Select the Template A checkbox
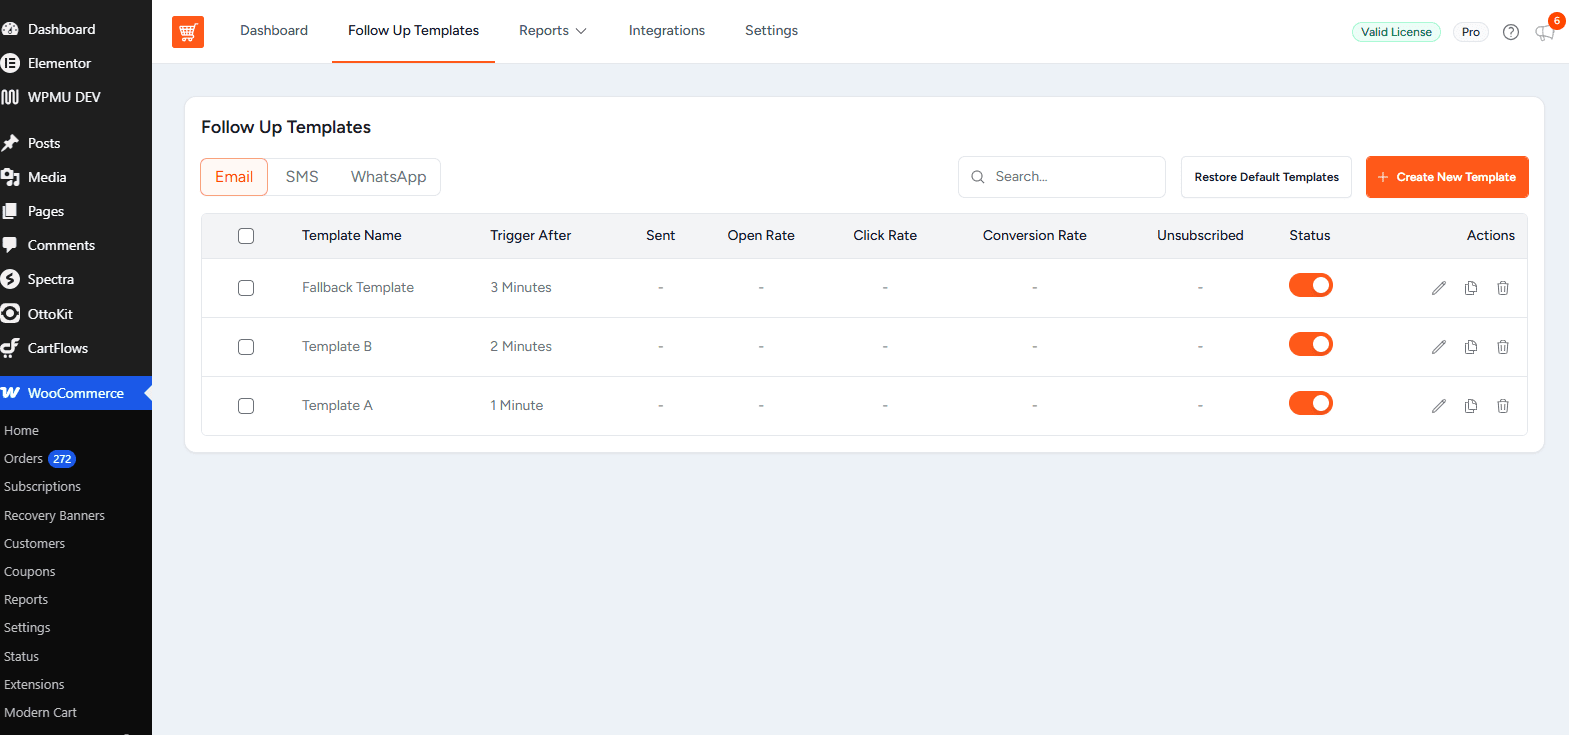This screenshot has width=1569, height=735. pos(246,406)
